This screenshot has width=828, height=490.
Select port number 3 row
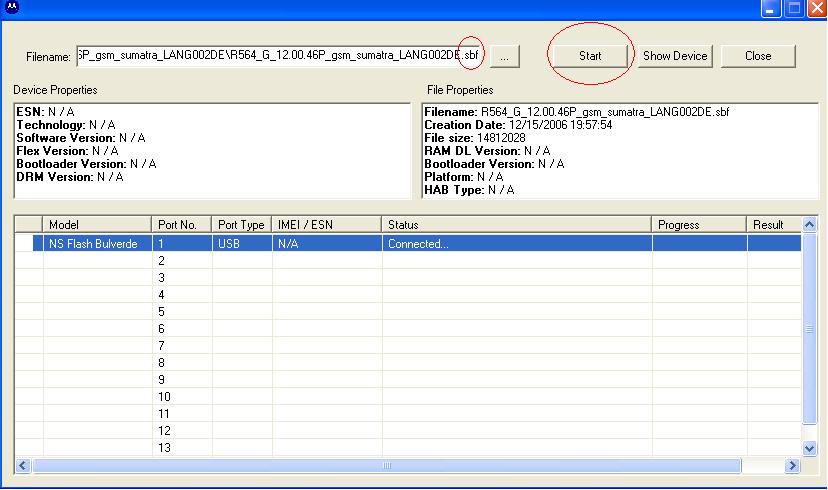[408, 278]
